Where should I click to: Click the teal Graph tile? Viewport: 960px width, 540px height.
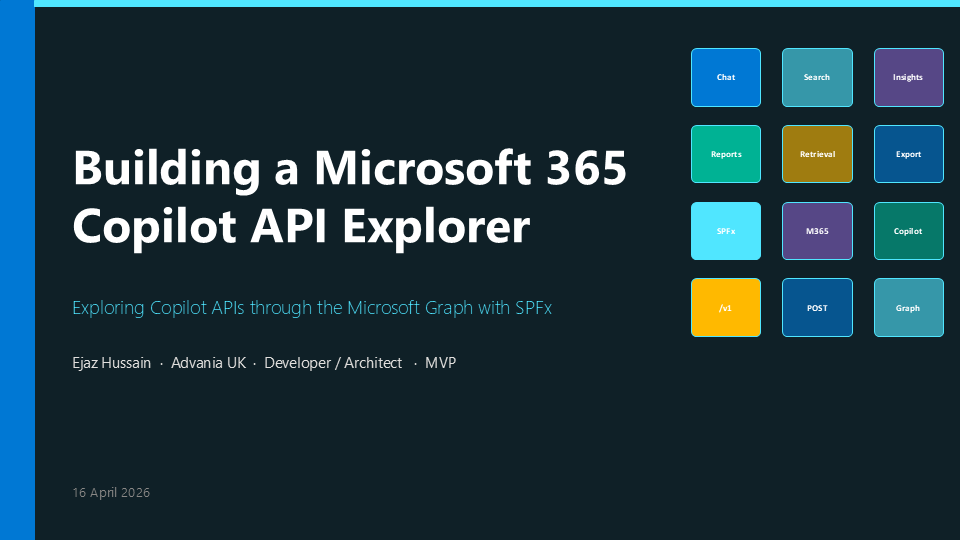tap(909, 307)
